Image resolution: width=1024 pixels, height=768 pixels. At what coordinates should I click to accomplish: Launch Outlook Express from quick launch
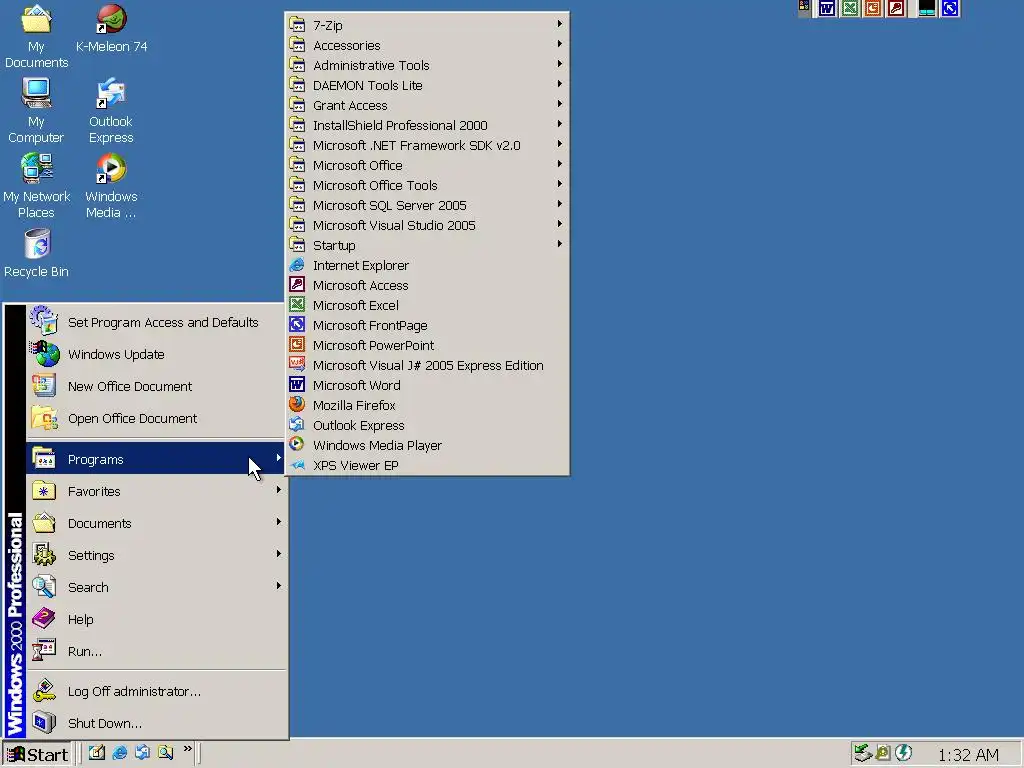(142, 752)
